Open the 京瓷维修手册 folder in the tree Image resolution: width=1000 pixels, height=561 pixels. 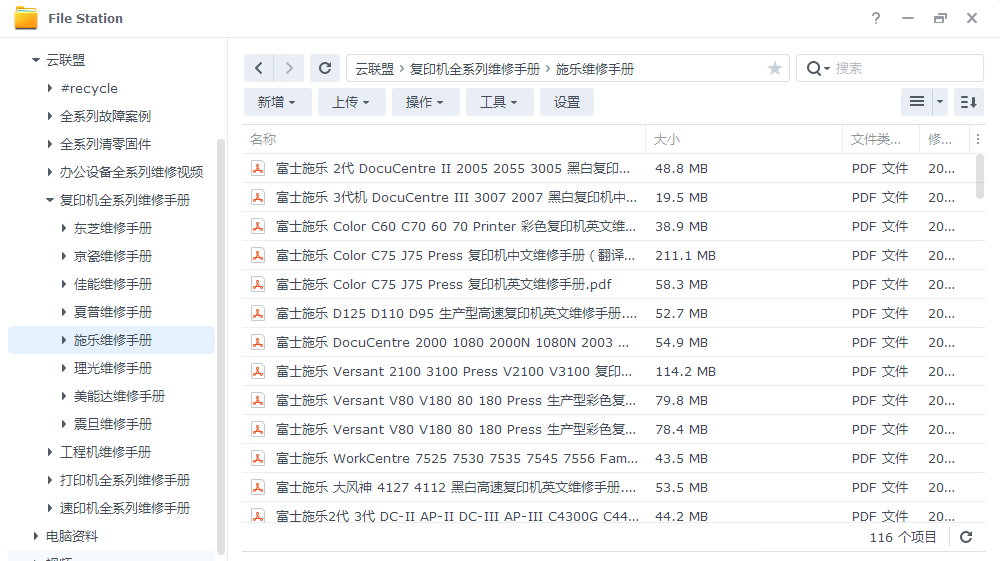click(x=113, y=256)
